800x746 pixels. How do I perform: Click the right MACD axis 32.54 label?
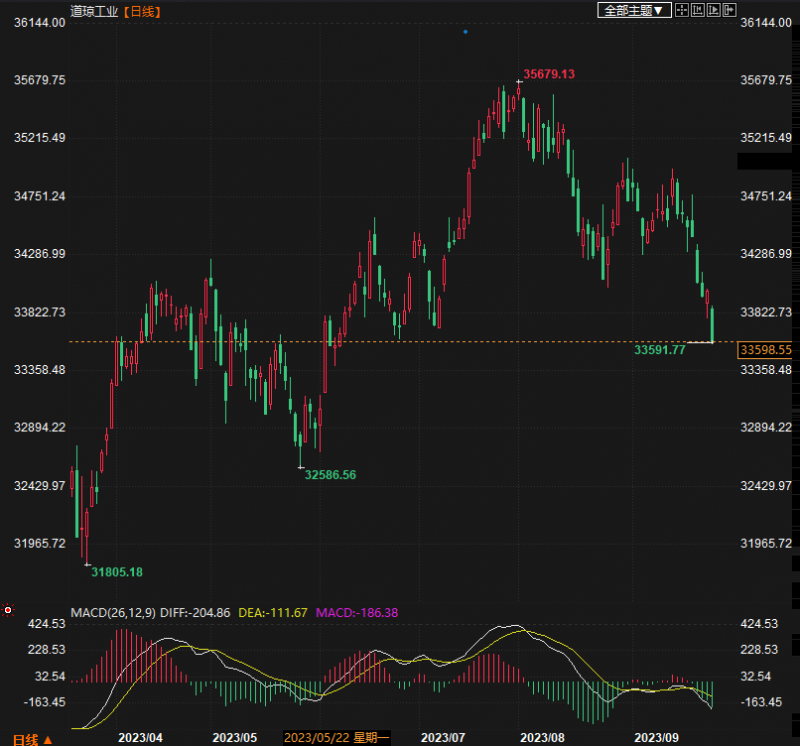[x=755, y=677]
